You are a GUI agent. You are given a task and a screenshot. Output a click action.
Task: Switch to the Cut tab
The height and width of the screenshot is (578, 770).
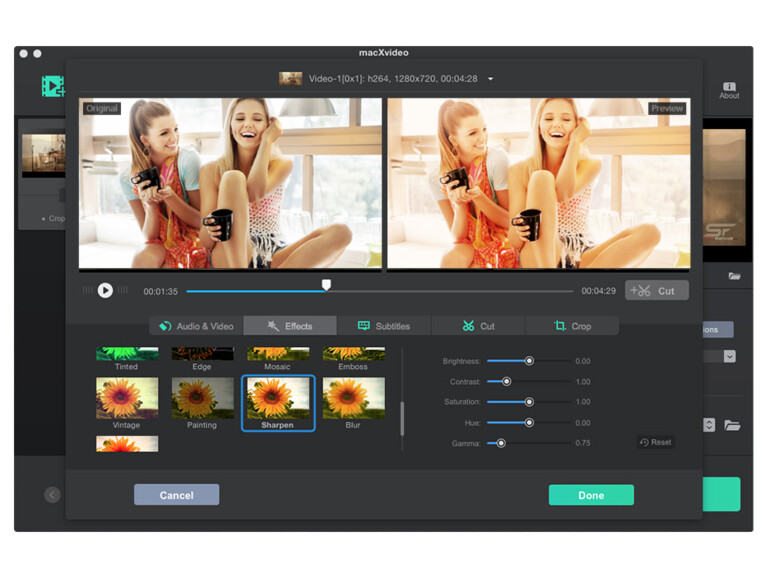point(478,326)
